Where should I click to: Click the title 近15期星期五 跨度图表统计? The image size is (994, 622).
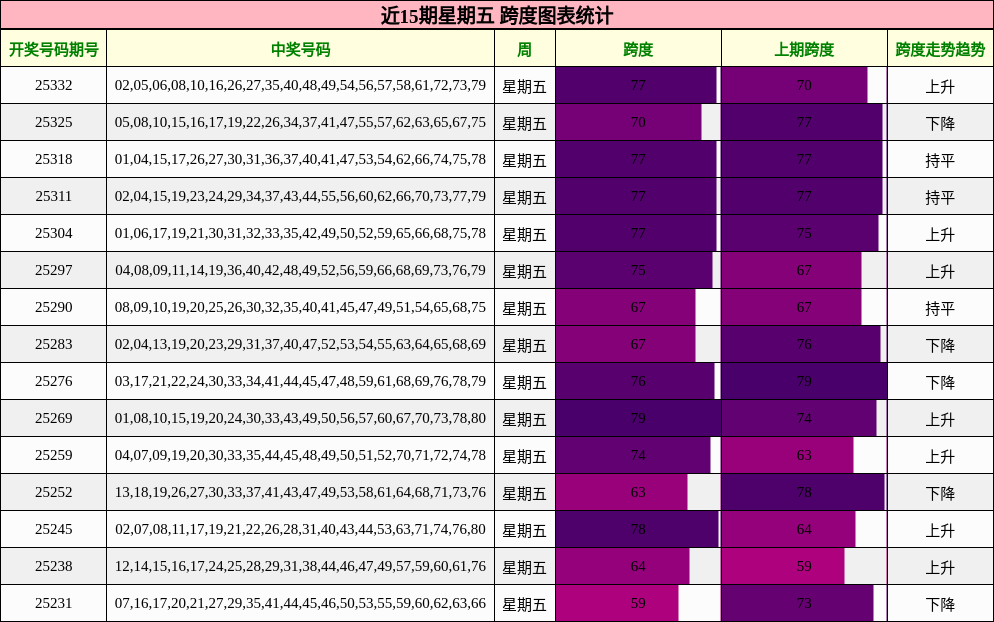(497, 15)
